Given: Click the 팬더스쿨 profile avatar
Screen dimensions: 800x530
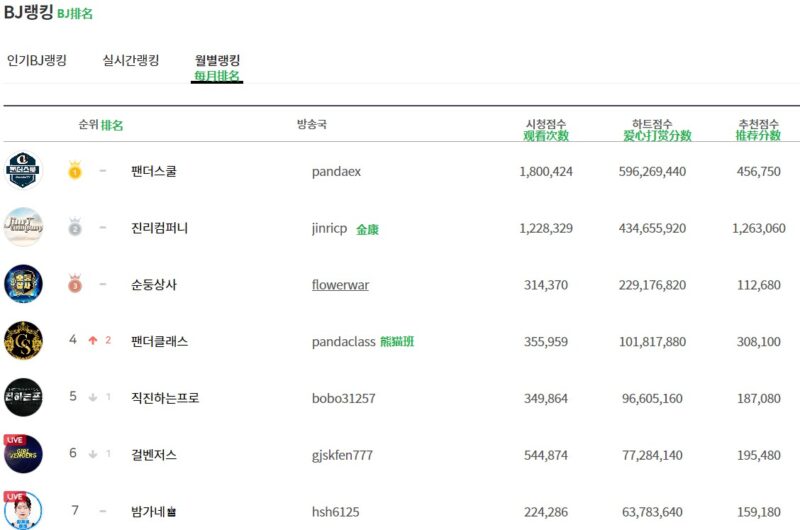Looking at the screenshot, I should point(24,171).
